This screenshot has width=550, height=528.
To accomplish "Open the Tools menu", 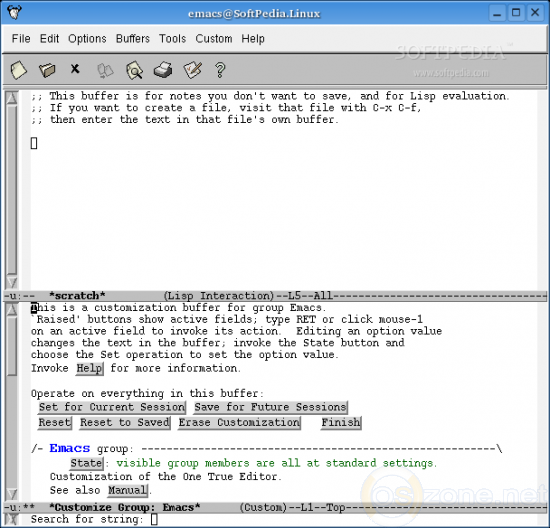I will 172,38.
